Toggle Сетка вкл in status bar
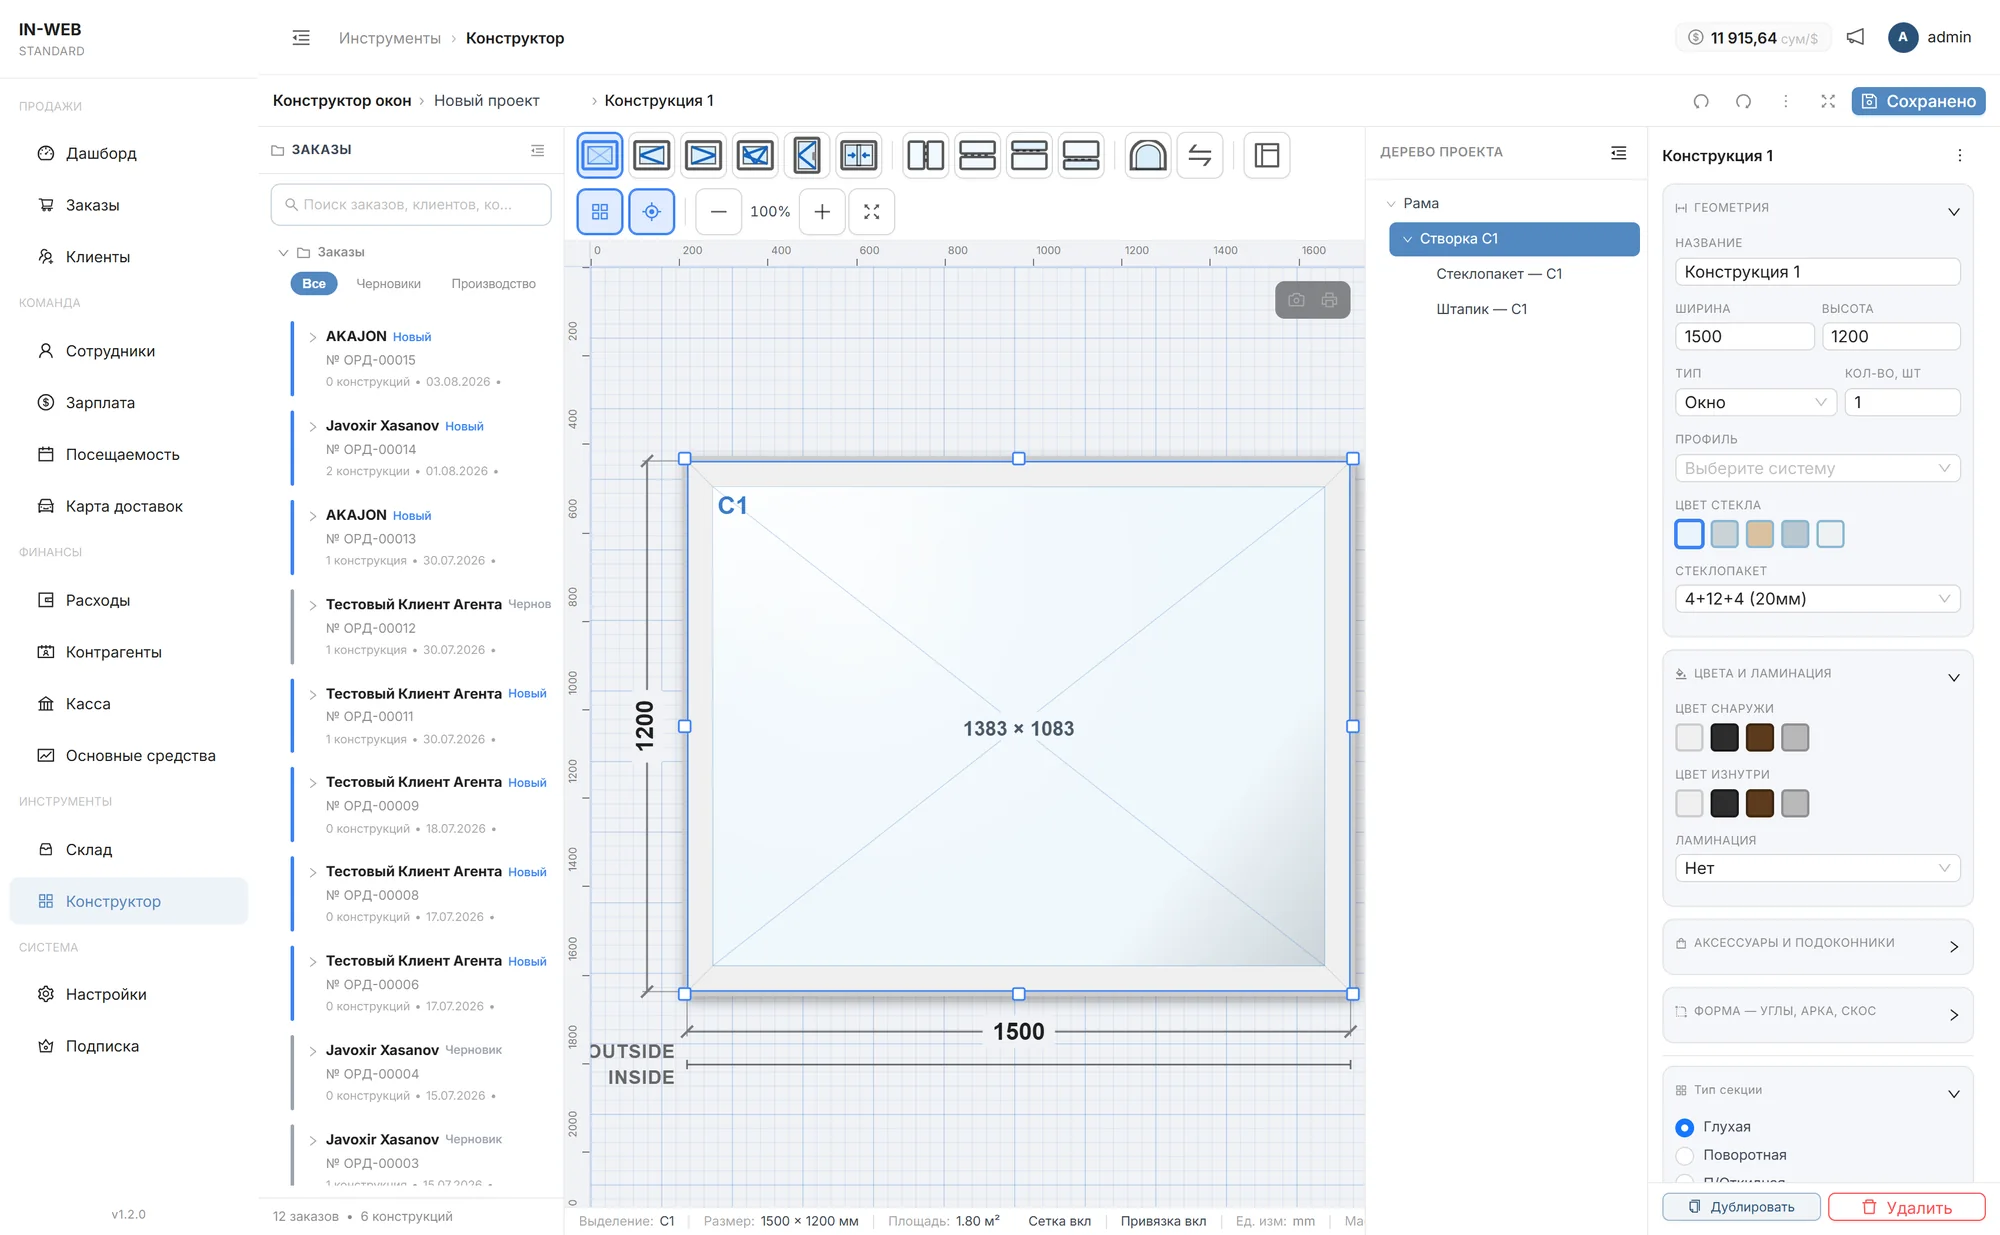 (1059, 1221)
